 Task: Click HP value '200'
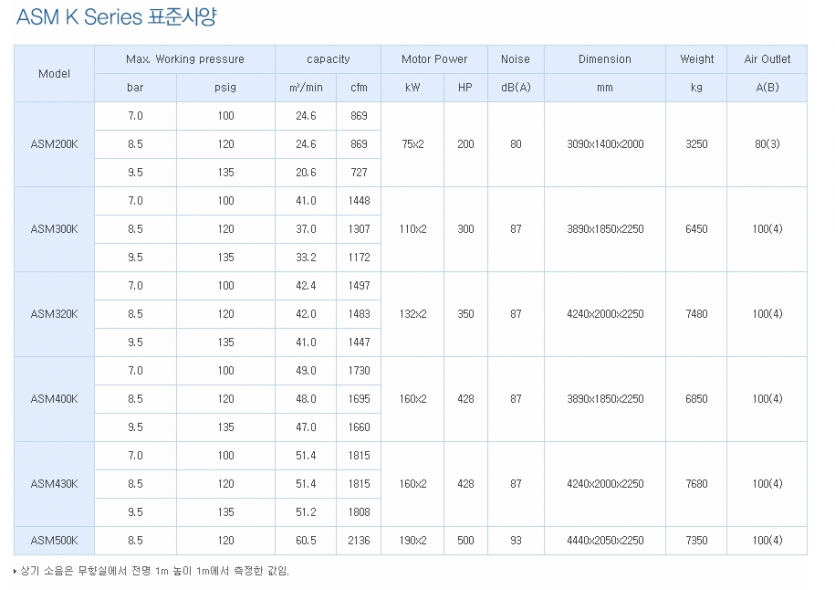(465, 144)
